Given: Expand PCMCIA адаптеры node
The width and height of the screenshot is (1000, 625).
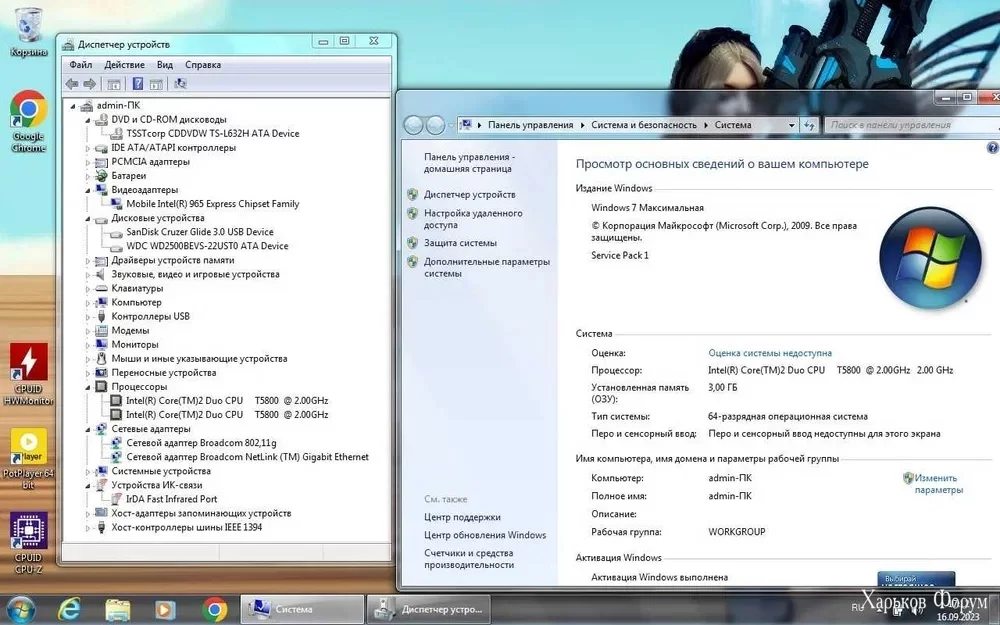Looking at the screenshot, I should [x=88, y=162].
